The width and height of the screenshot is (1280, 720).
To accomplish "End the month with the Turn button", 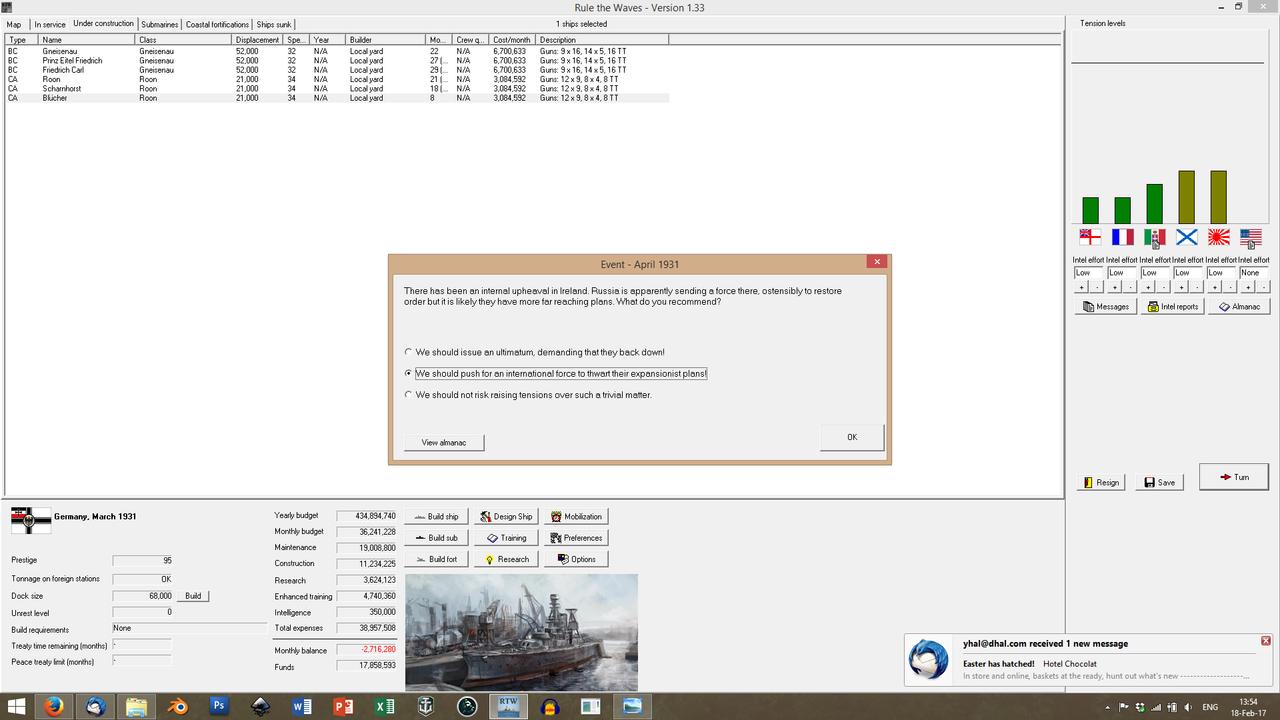I will (x=1233, y=476).
